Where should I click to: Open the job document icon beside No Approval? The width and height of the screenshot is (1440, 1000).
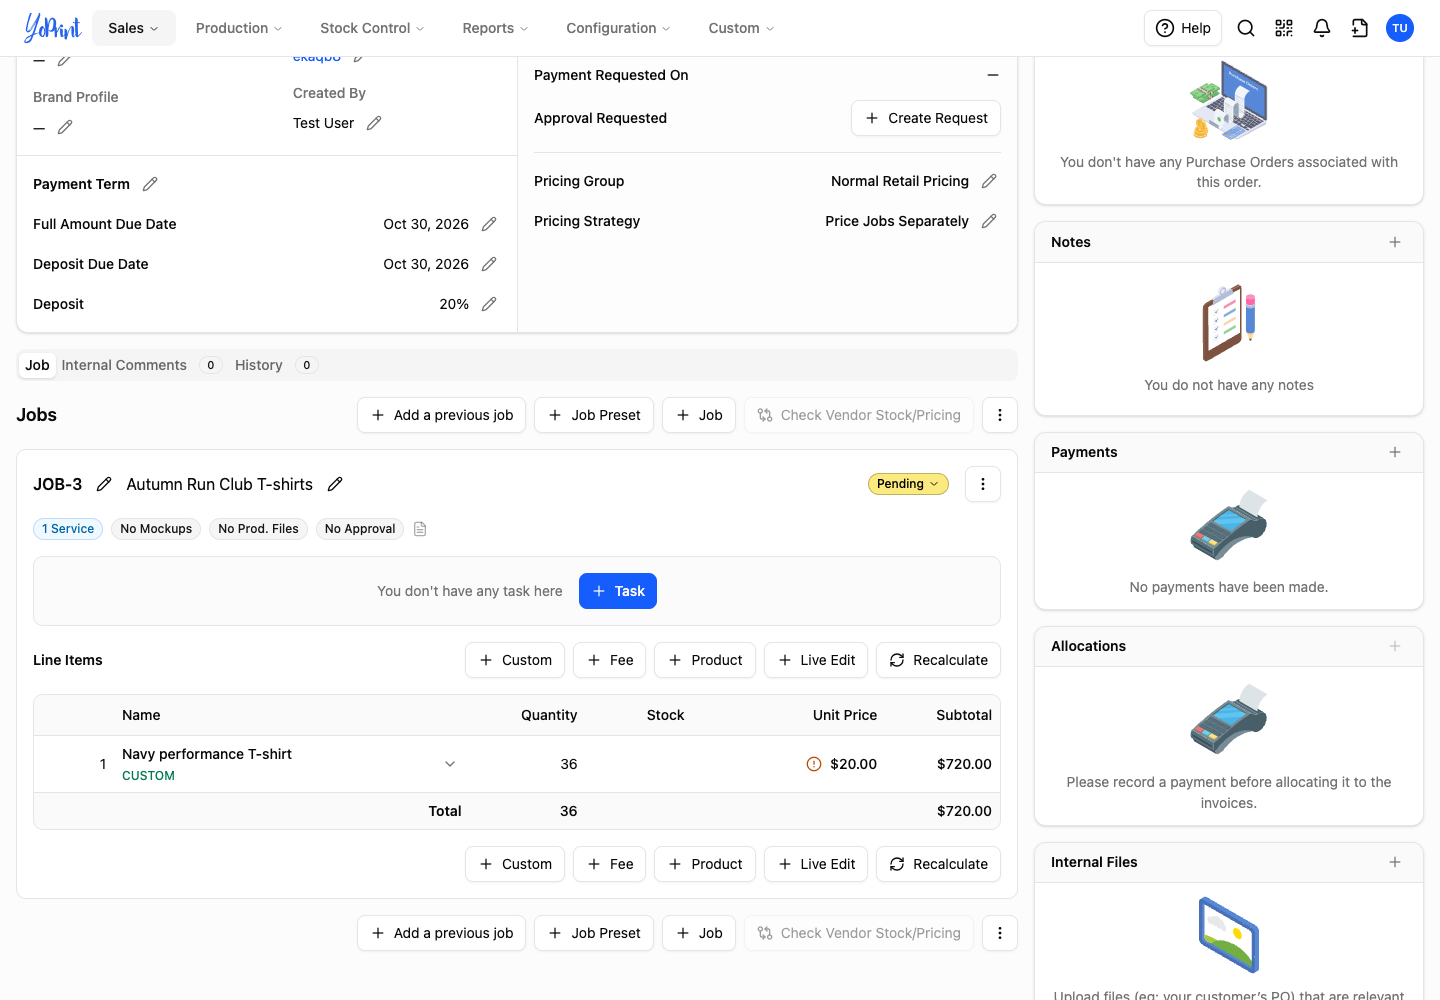[x=420, y=529]
